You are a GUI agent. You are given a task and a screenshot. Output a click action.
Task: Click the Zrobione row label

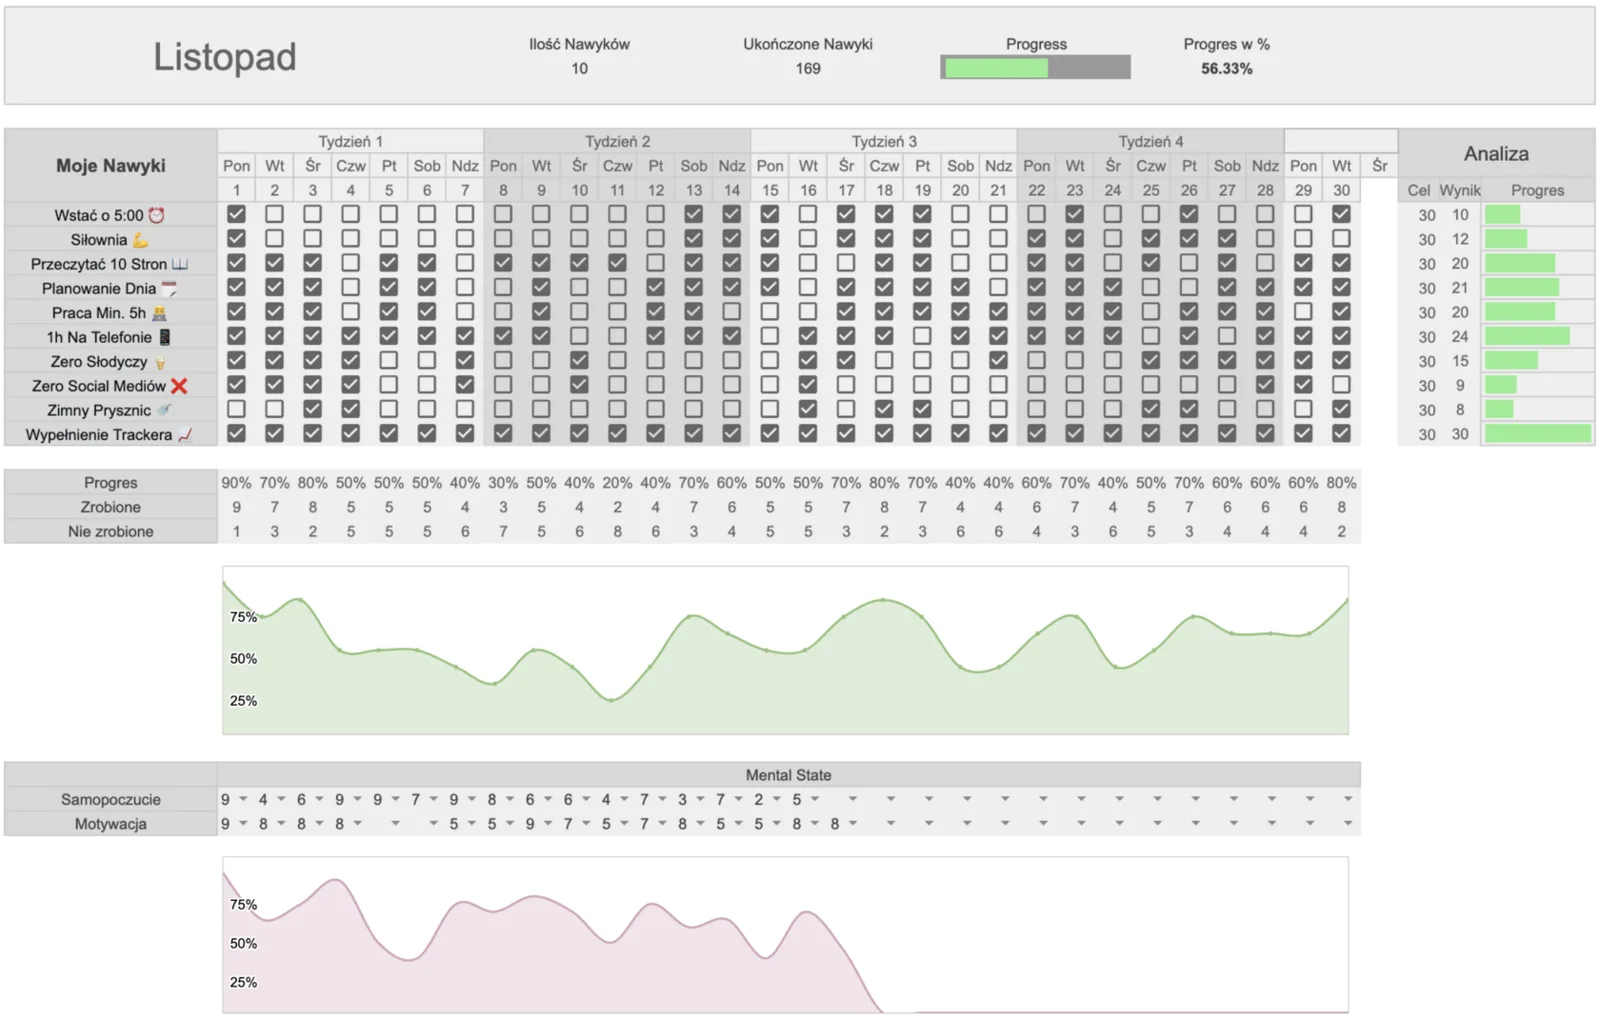pyautogui.click(x=111, y=507)
